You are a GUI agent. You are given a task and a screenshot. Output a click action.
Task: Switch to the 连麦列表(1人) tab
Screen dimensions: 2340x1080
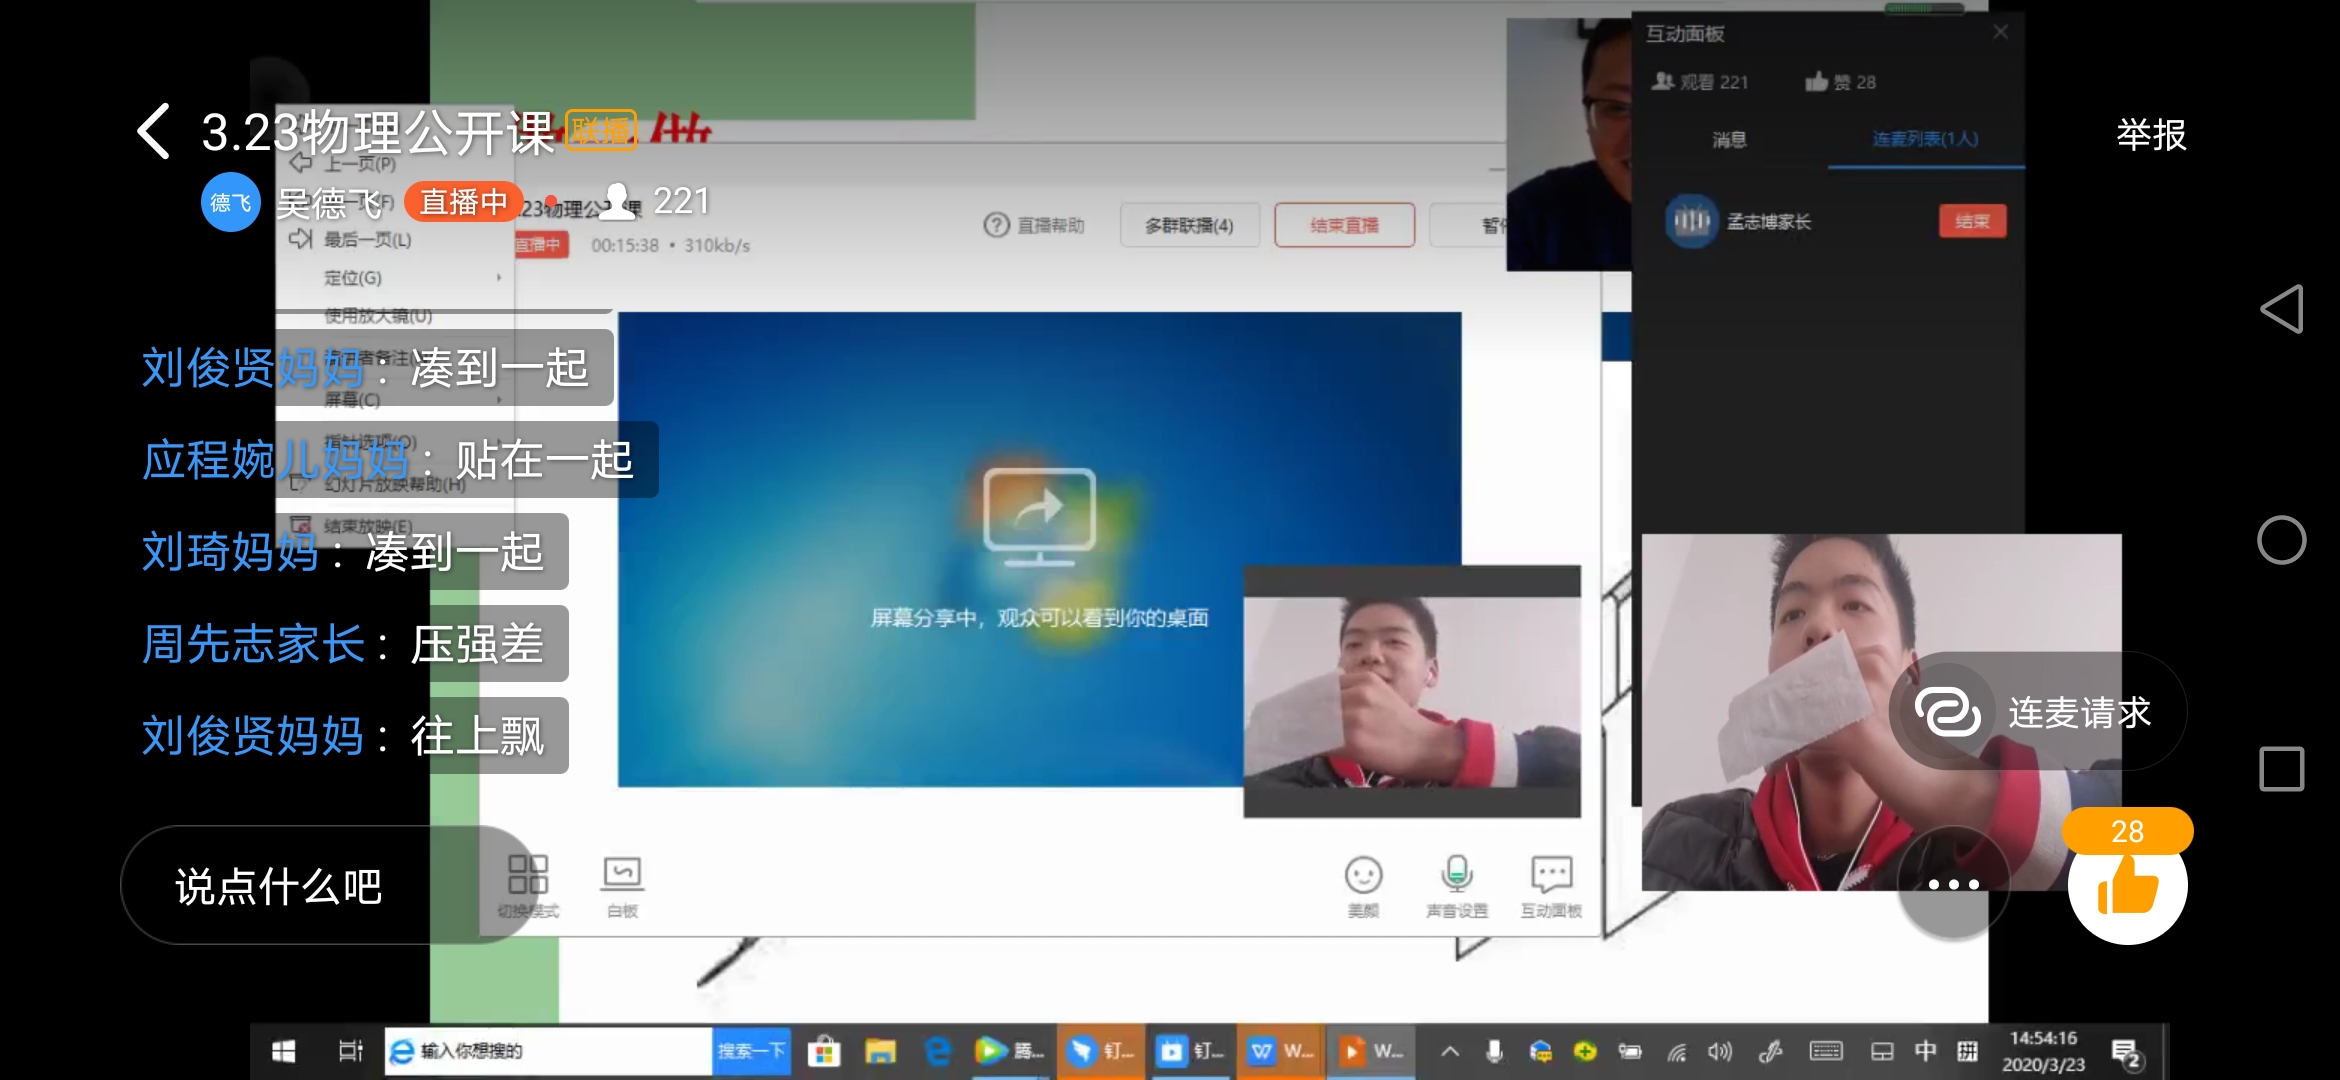(1925, 139)
